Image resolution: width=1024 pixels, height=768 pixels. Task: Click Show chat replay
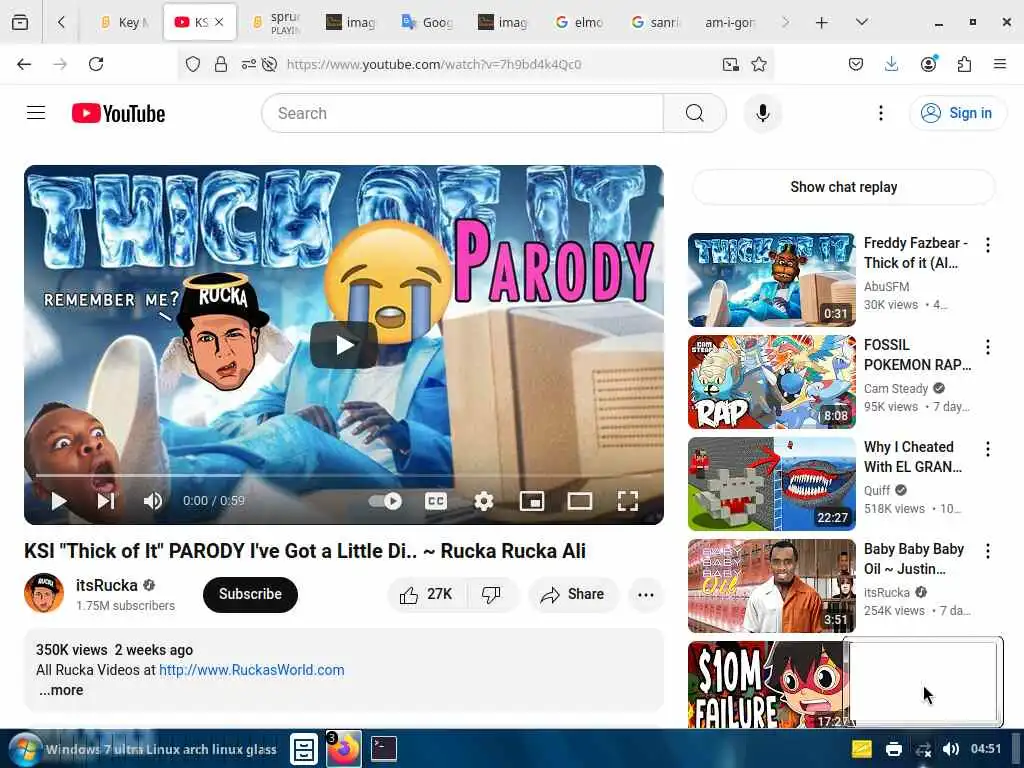(843, 187)
